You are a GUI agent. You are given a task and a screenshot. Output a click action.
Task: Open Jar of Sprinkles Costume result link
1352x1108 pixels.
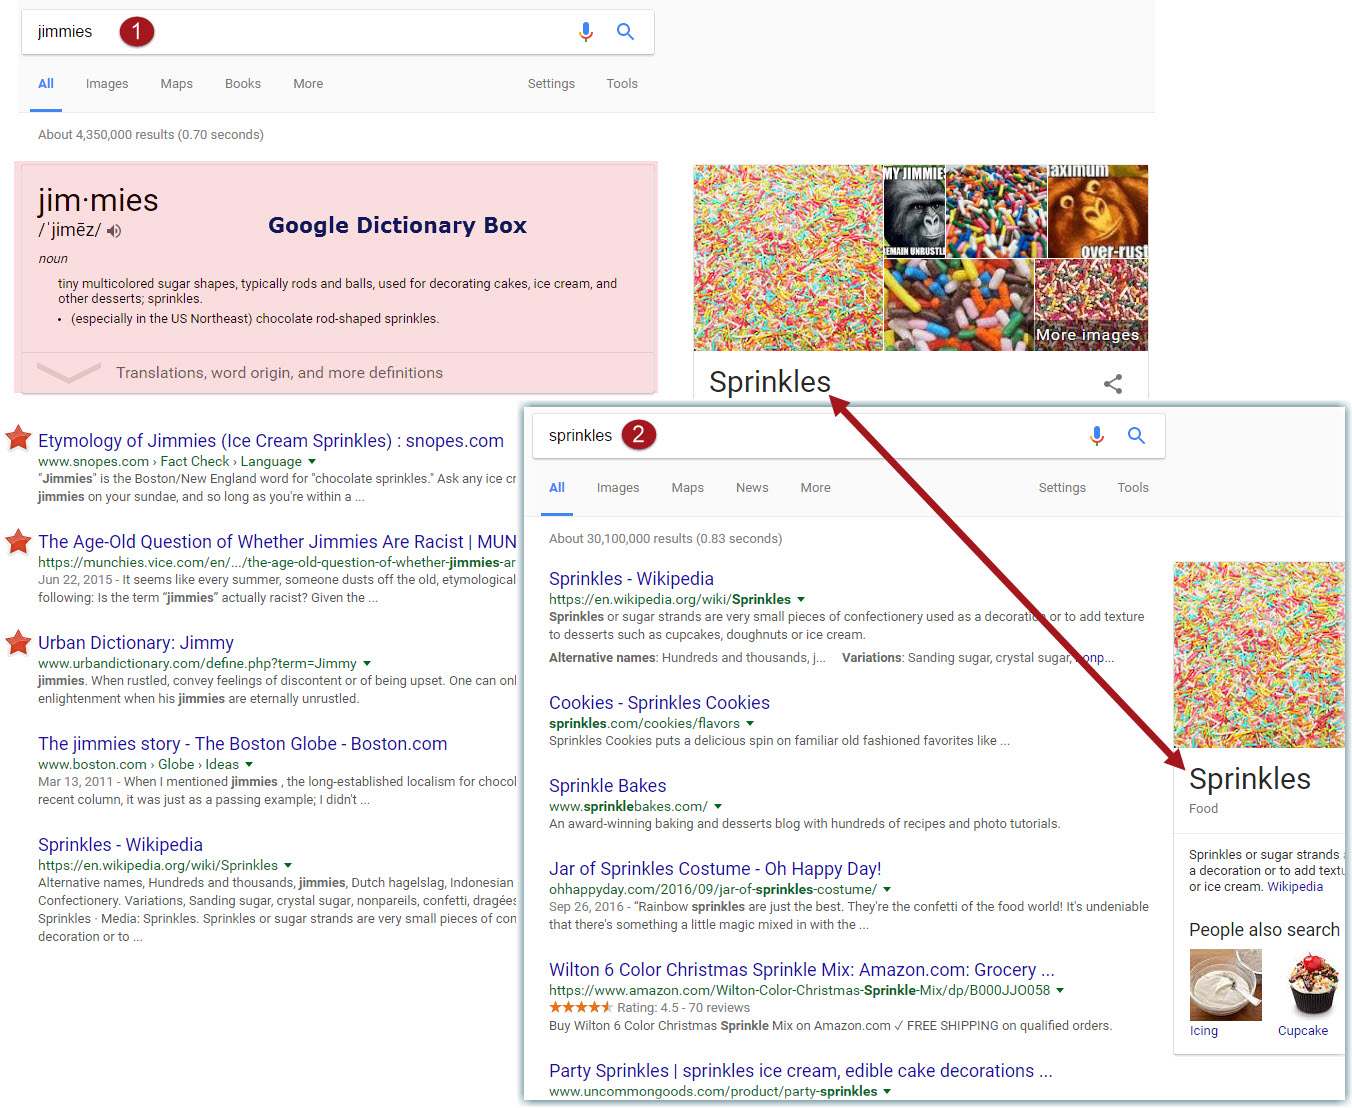[714, 869]
